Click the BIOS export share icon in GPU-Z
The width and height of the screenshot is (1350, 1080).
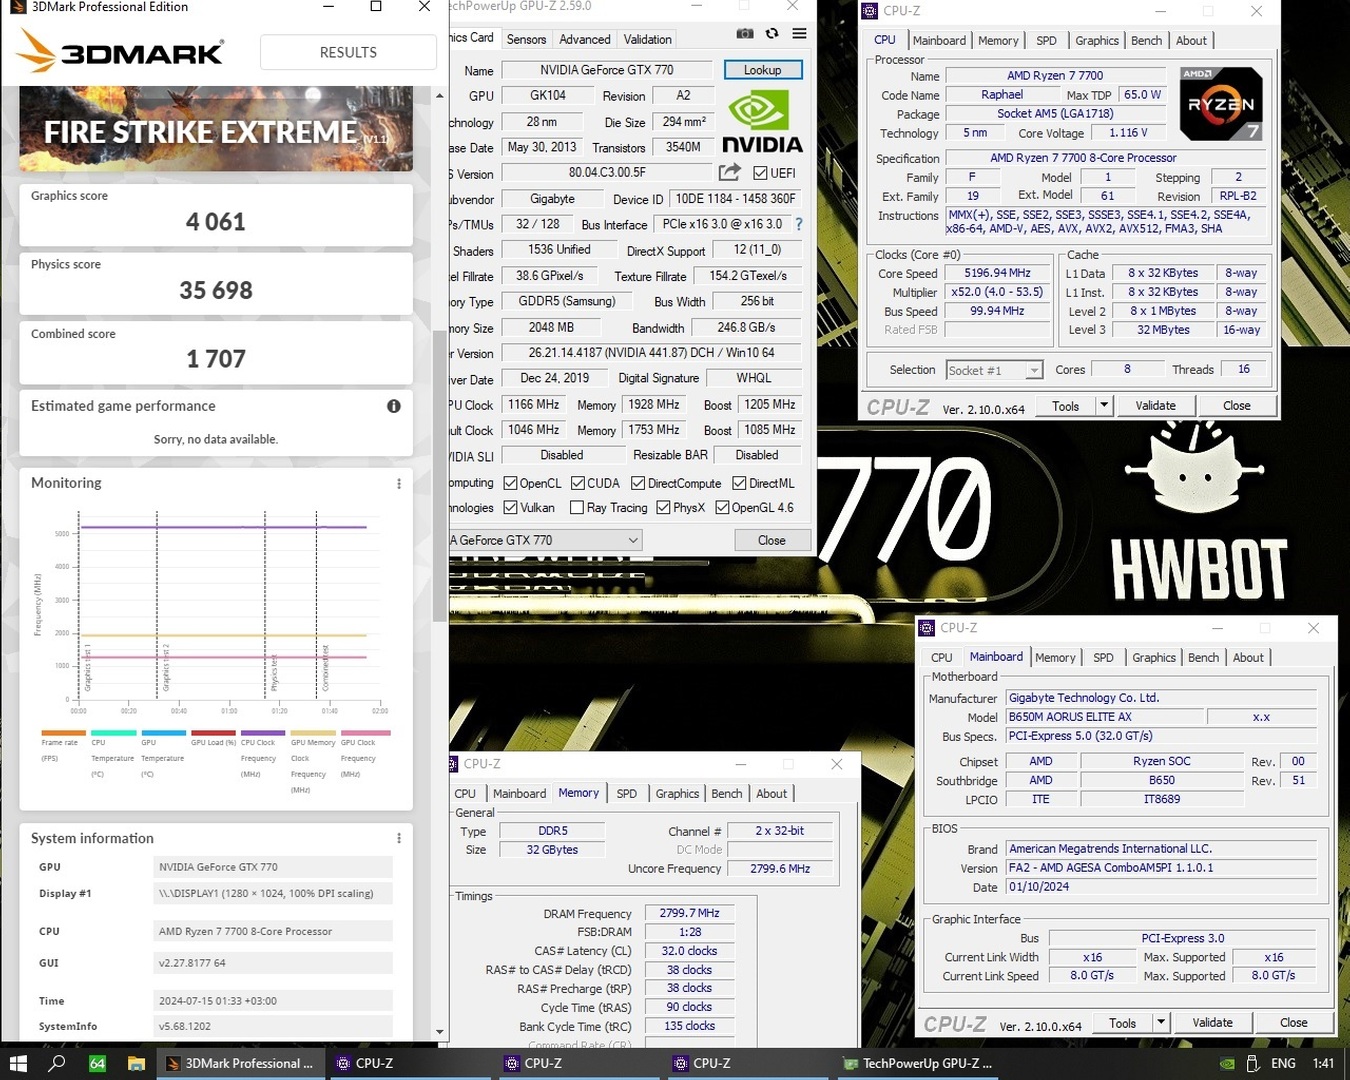coord(730,172)
